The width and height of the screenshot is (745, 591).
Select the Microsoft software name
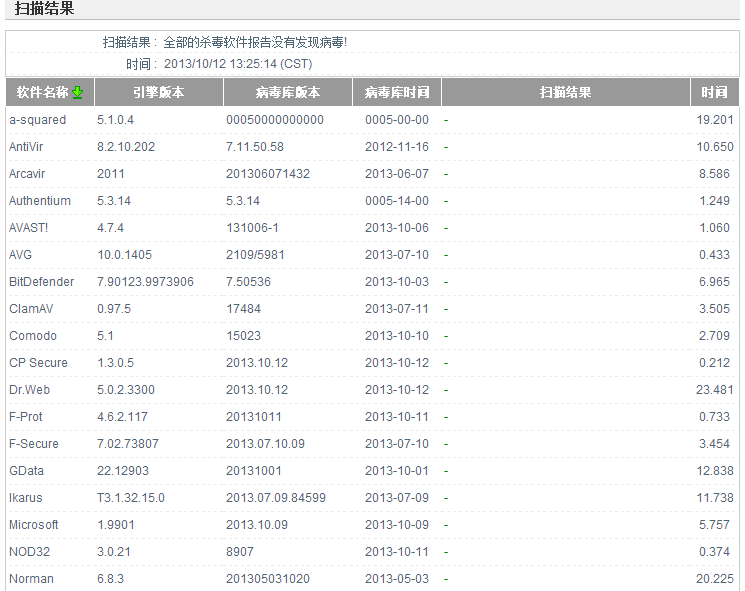tap(34, 525)
